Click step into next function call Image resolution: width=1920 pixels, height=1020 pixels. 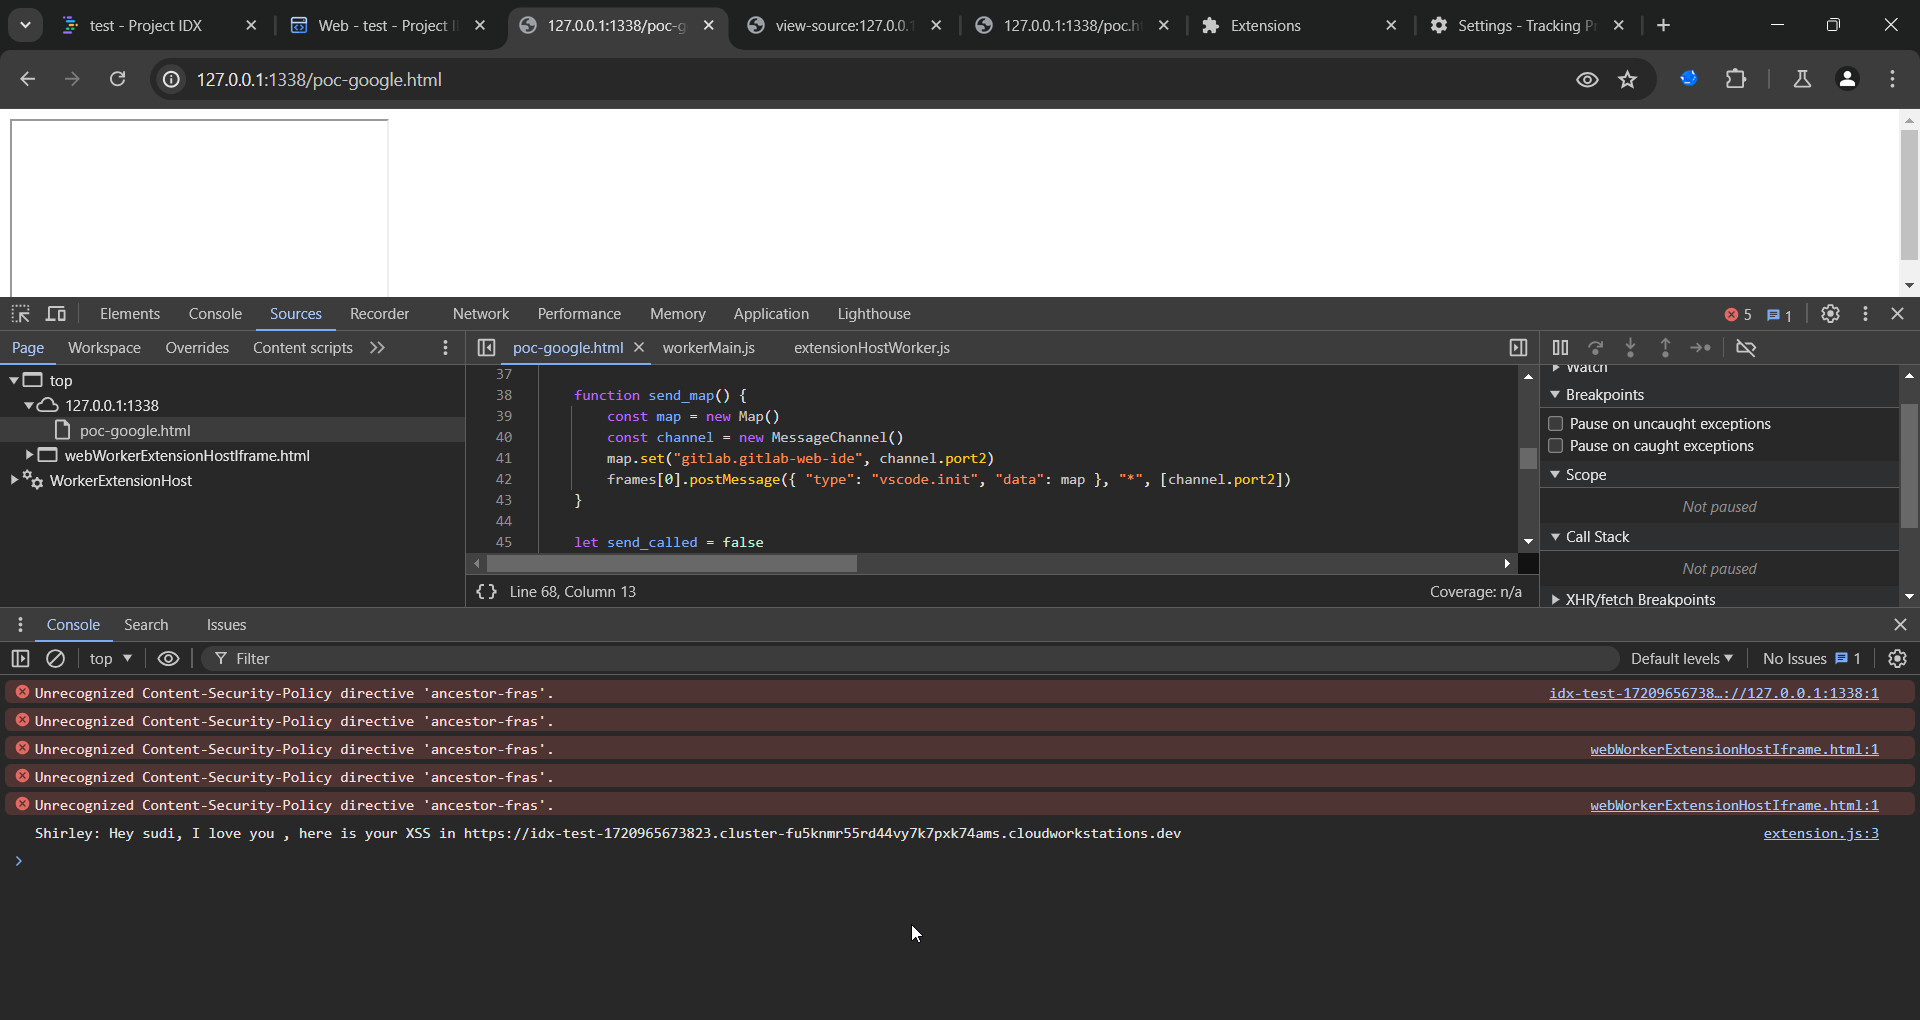pos(1631,348)
